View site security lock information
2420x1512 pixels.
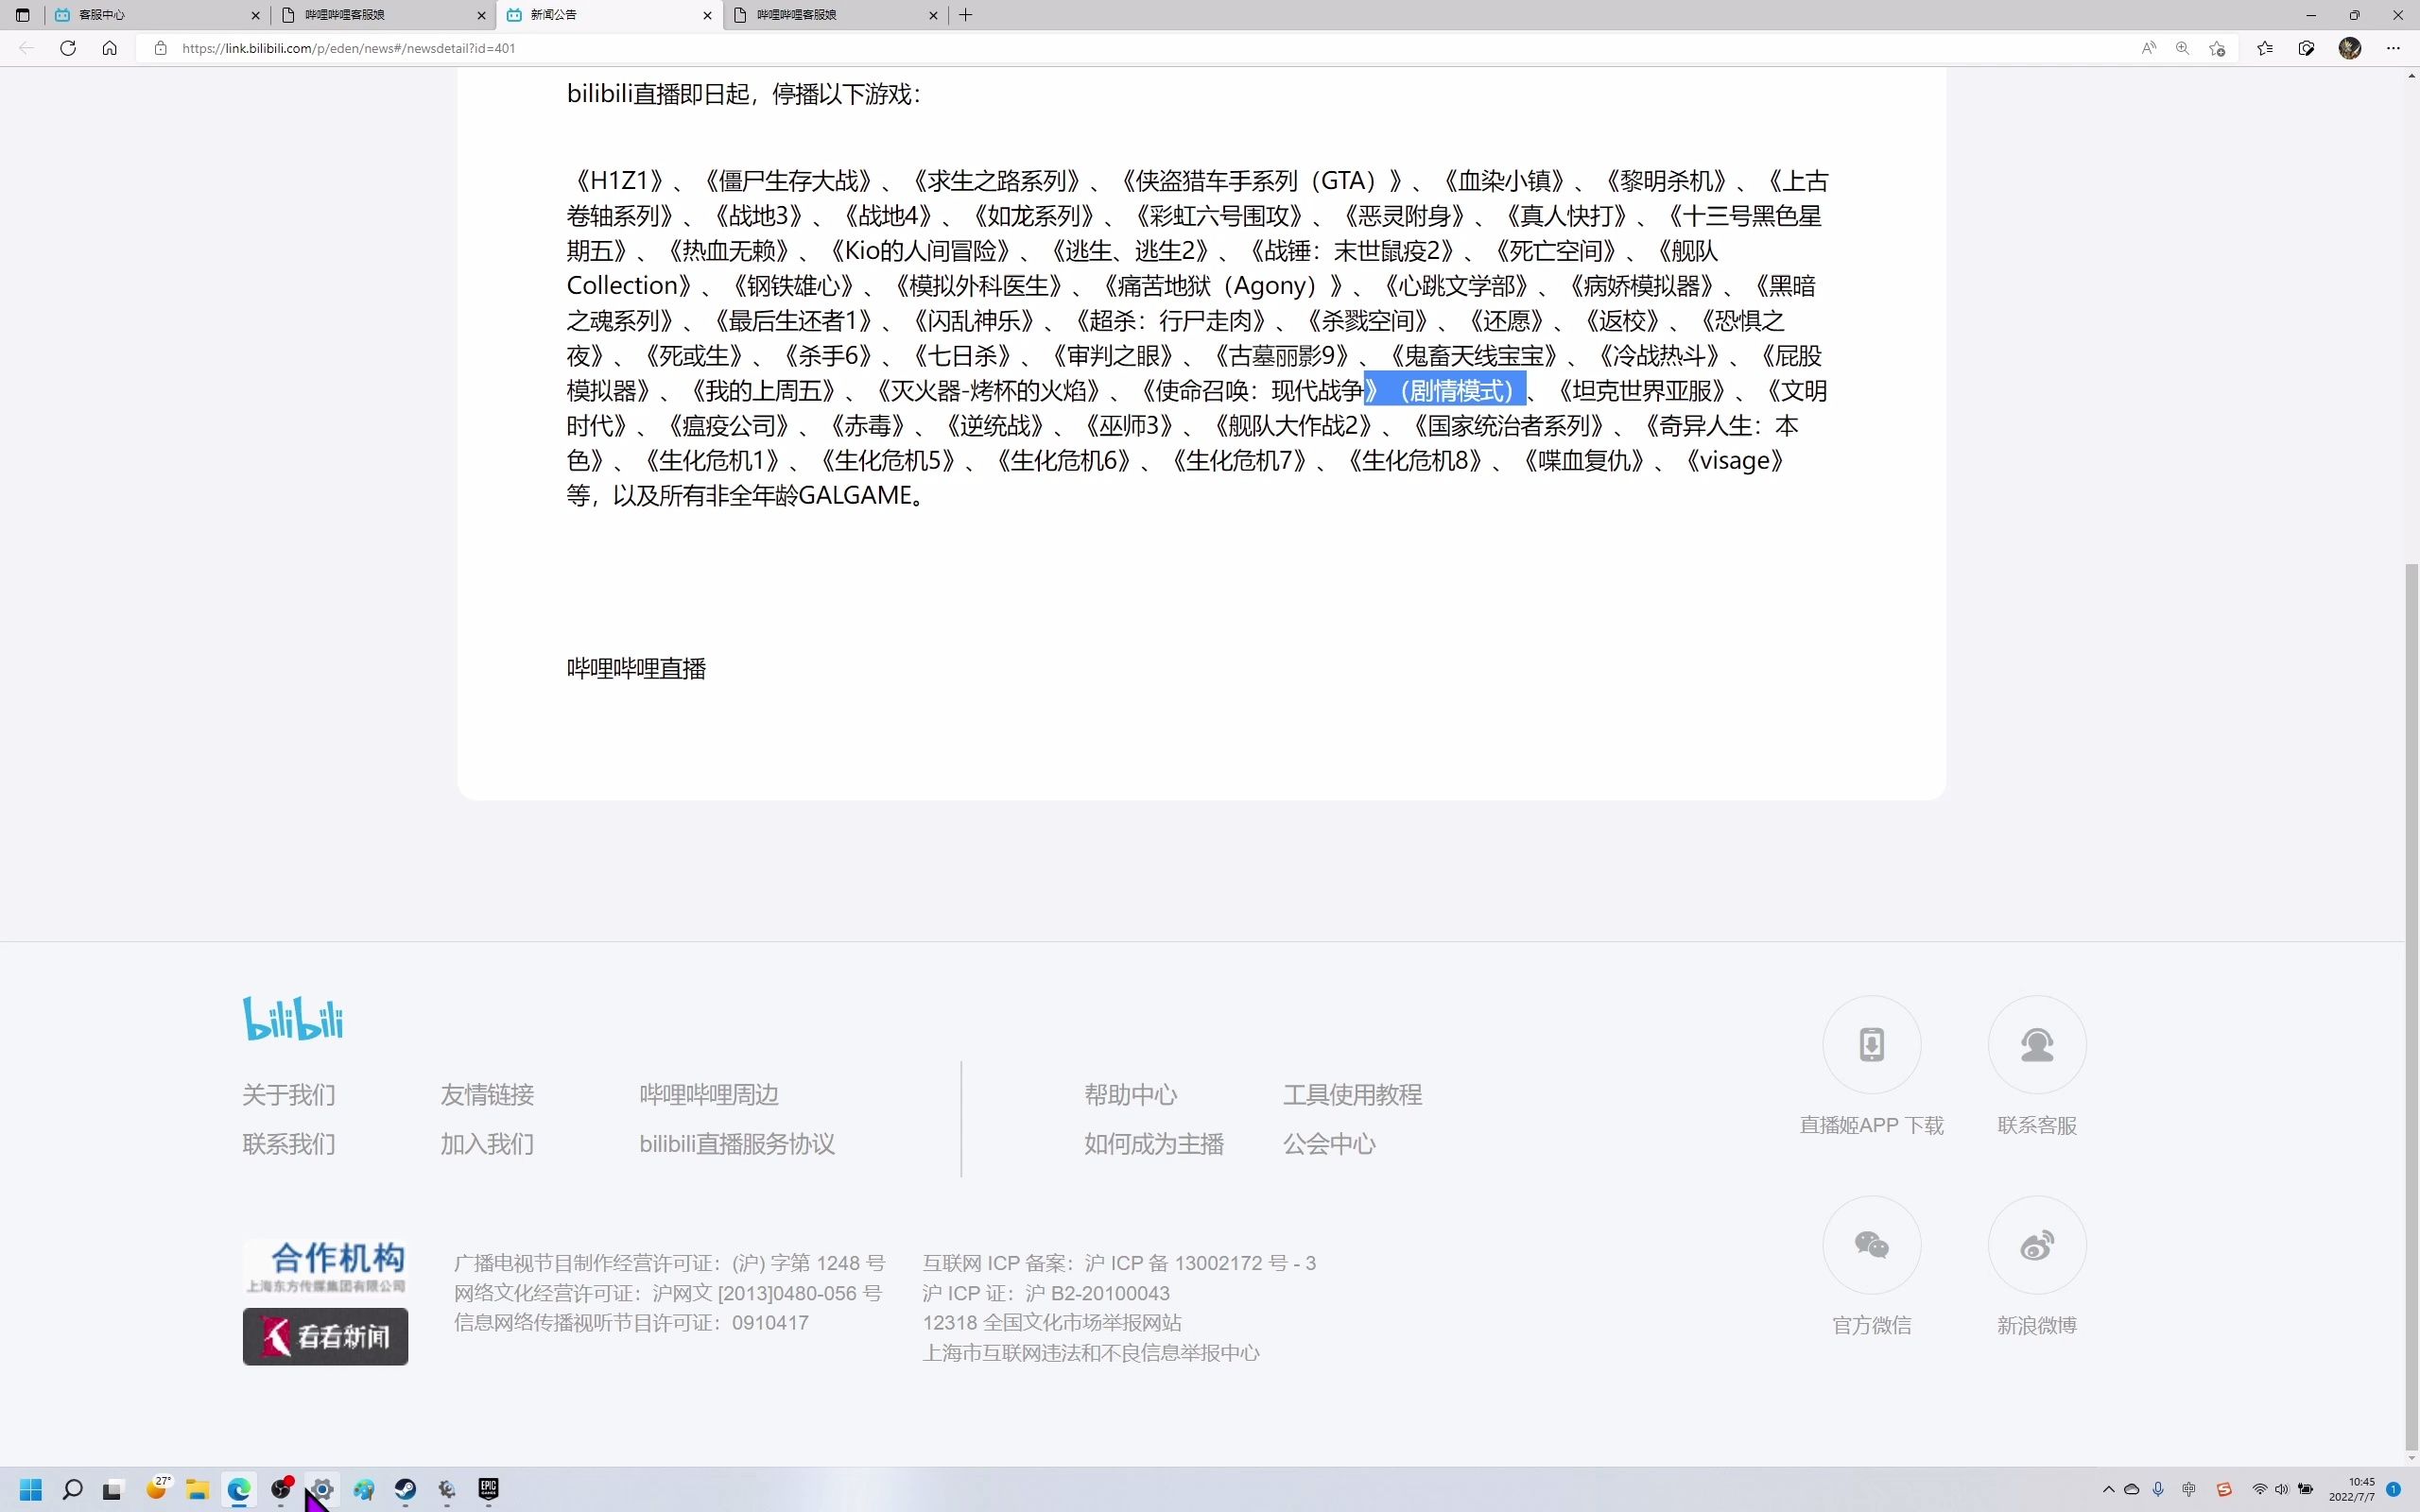(x=160, y=48)
